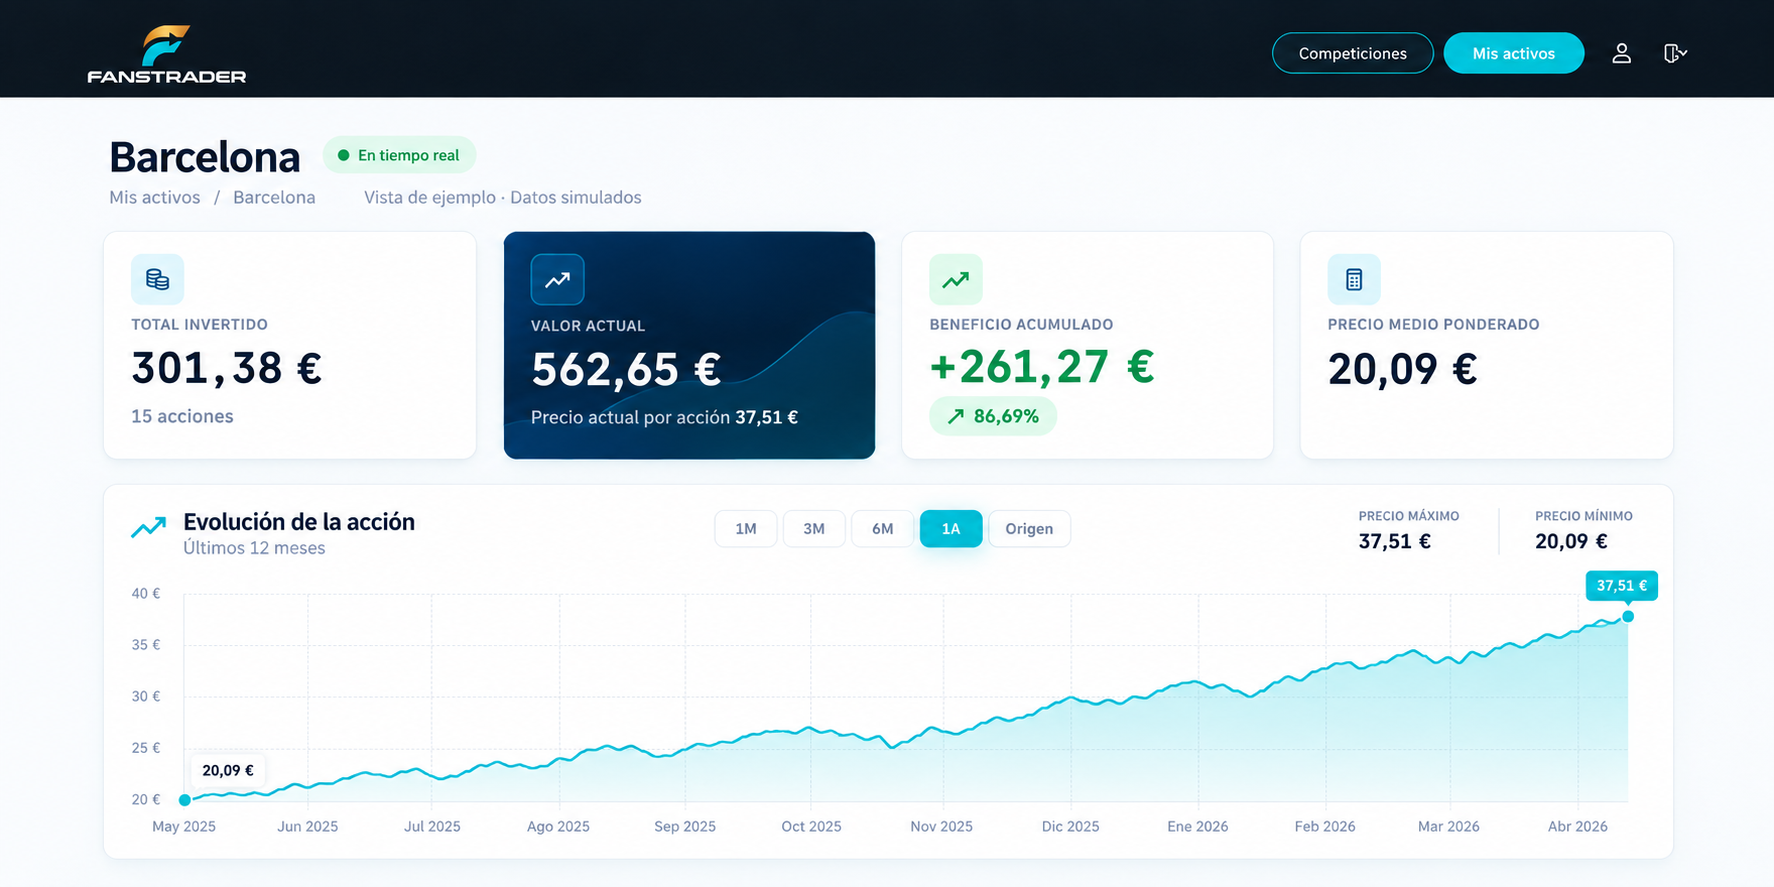The width and height of the screenshot is (1774, 887).
Task: Click the 562,65 € current value
Action: pyautogui.click(x=626, y=369)
